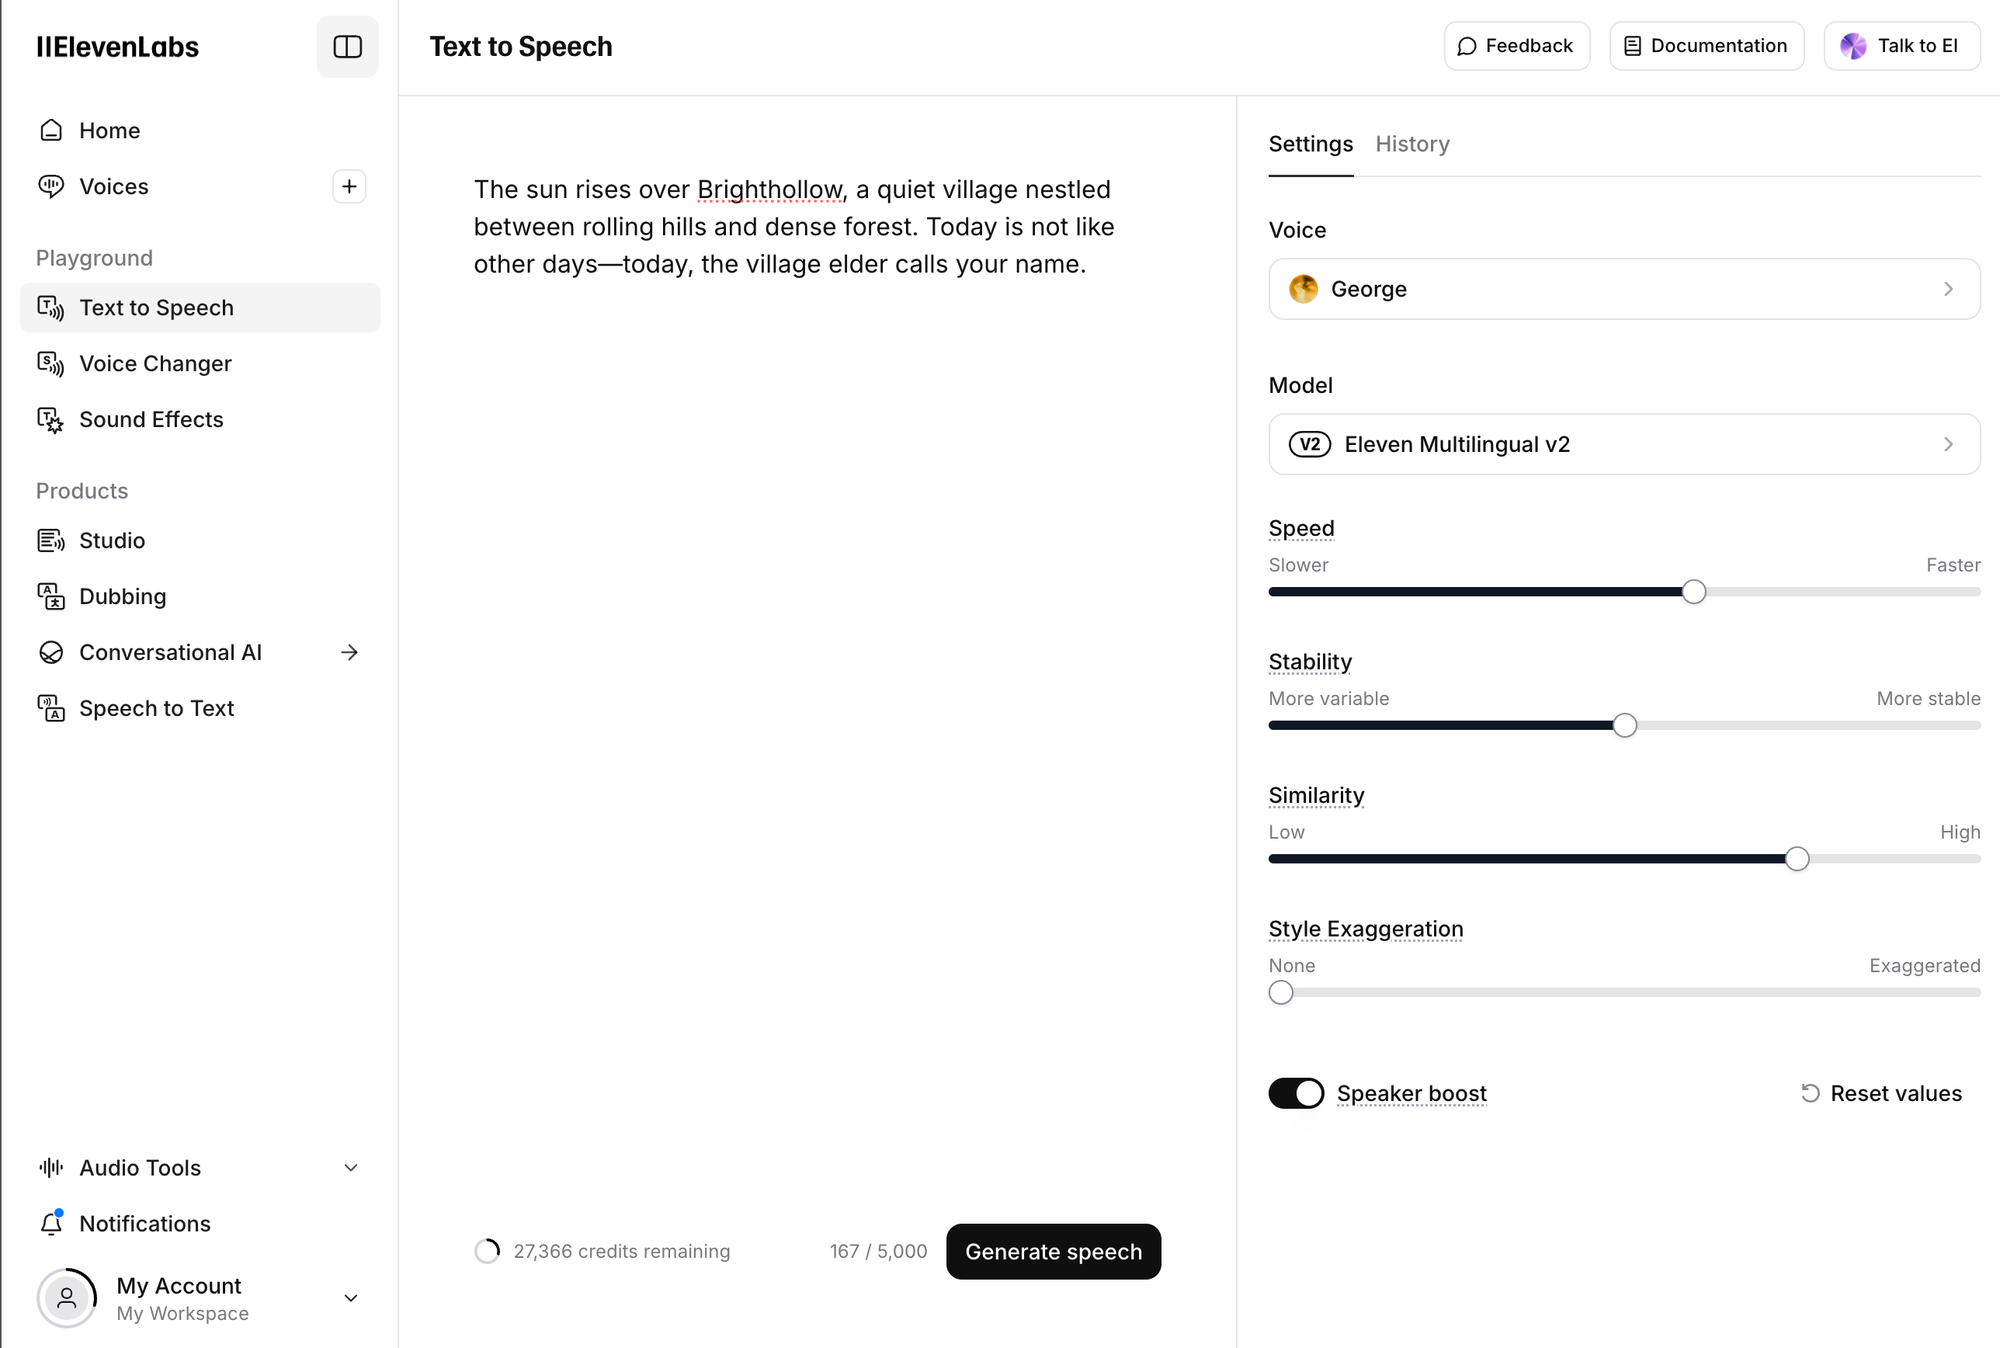Click the Similarity setting label

click(x=1316, y=795)
